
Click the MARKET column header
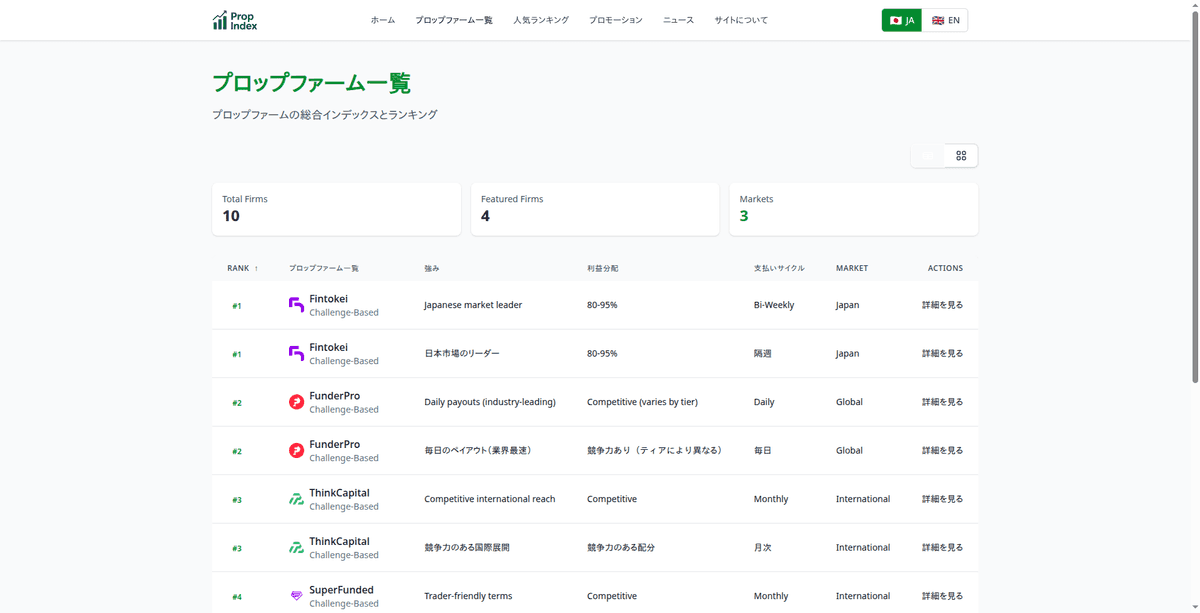[852, 268]
